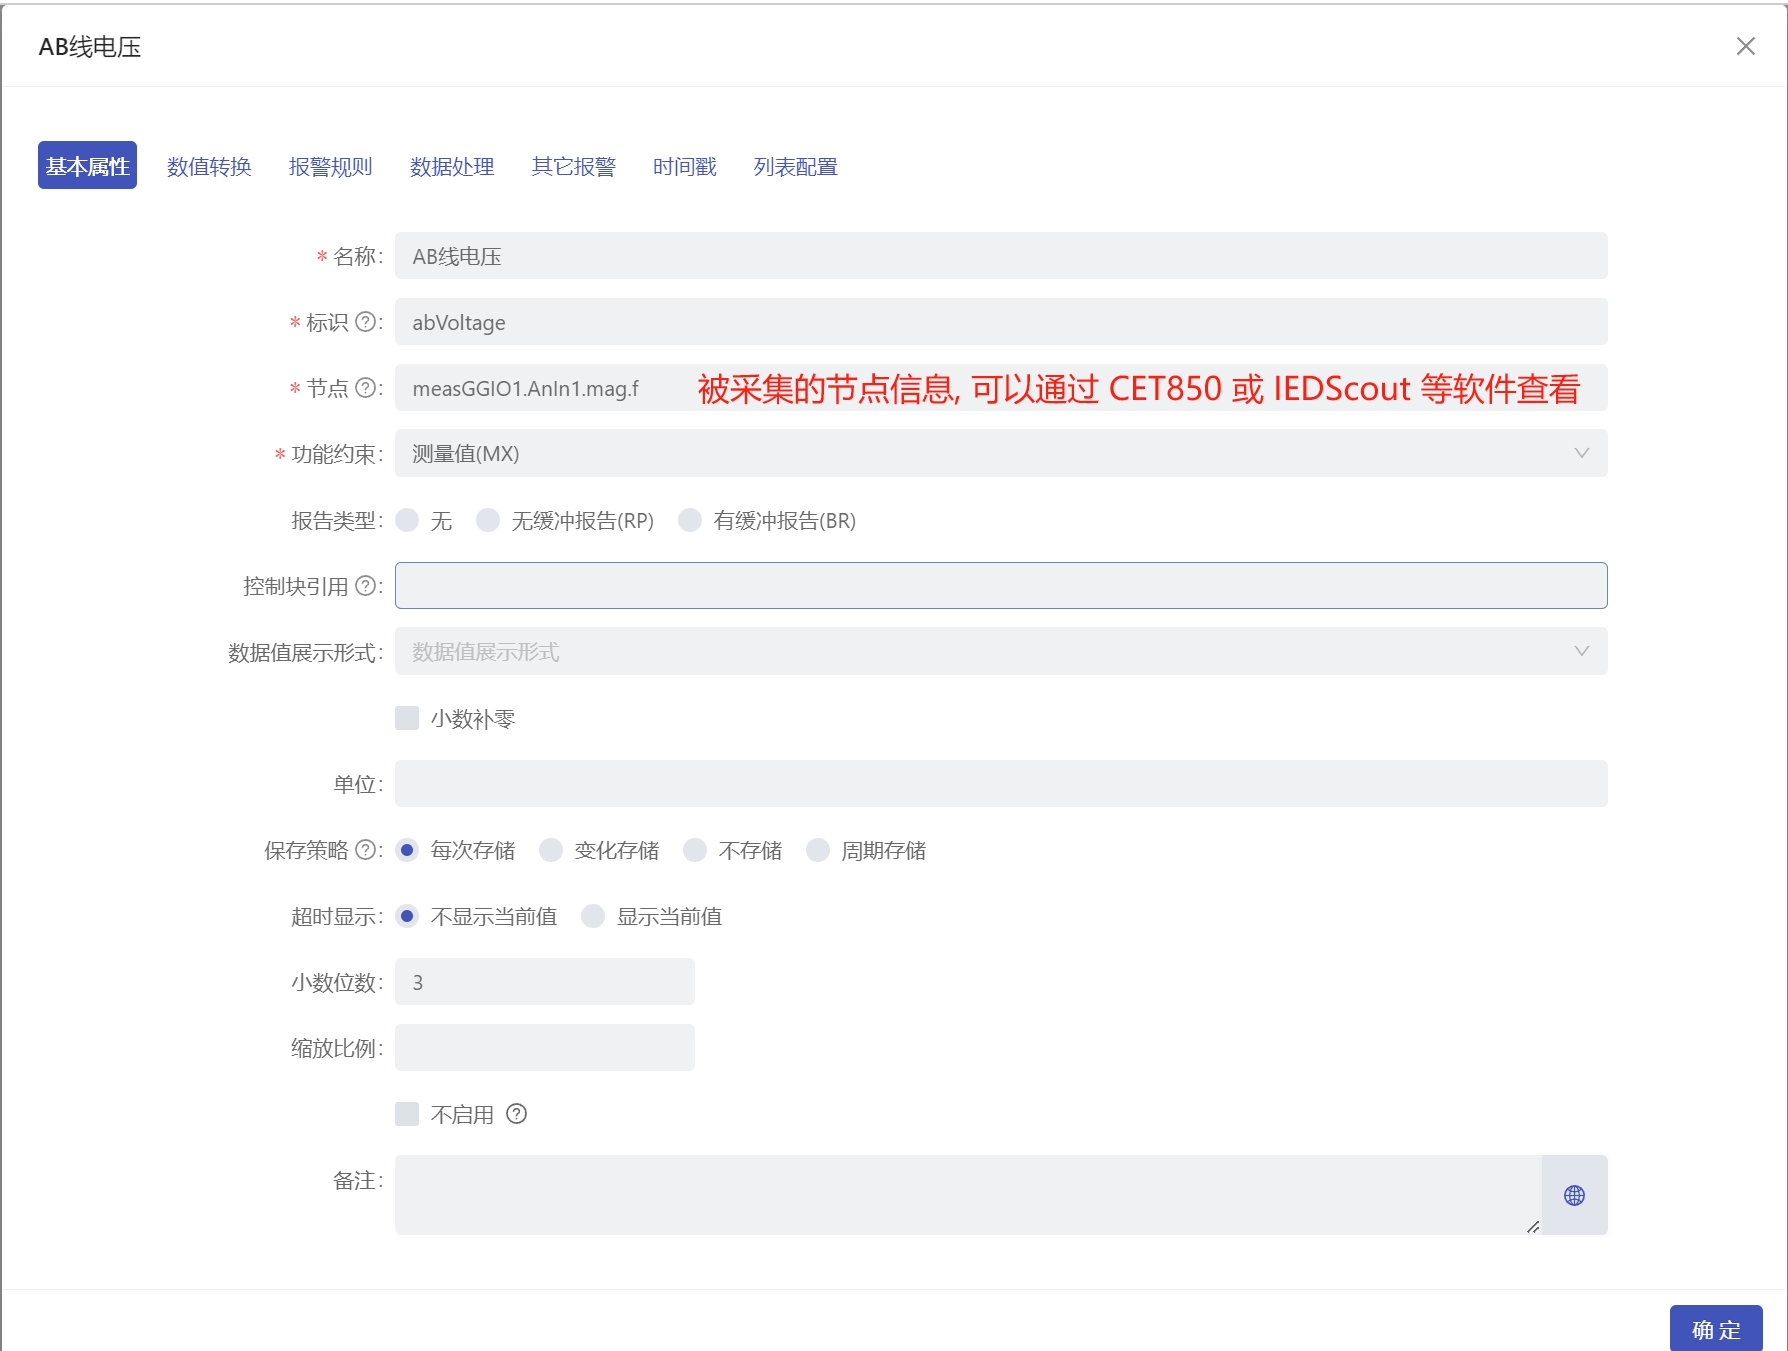
Task: Open the 其它报警 tab
Action: pyautogui.click(x=574, y=166)
